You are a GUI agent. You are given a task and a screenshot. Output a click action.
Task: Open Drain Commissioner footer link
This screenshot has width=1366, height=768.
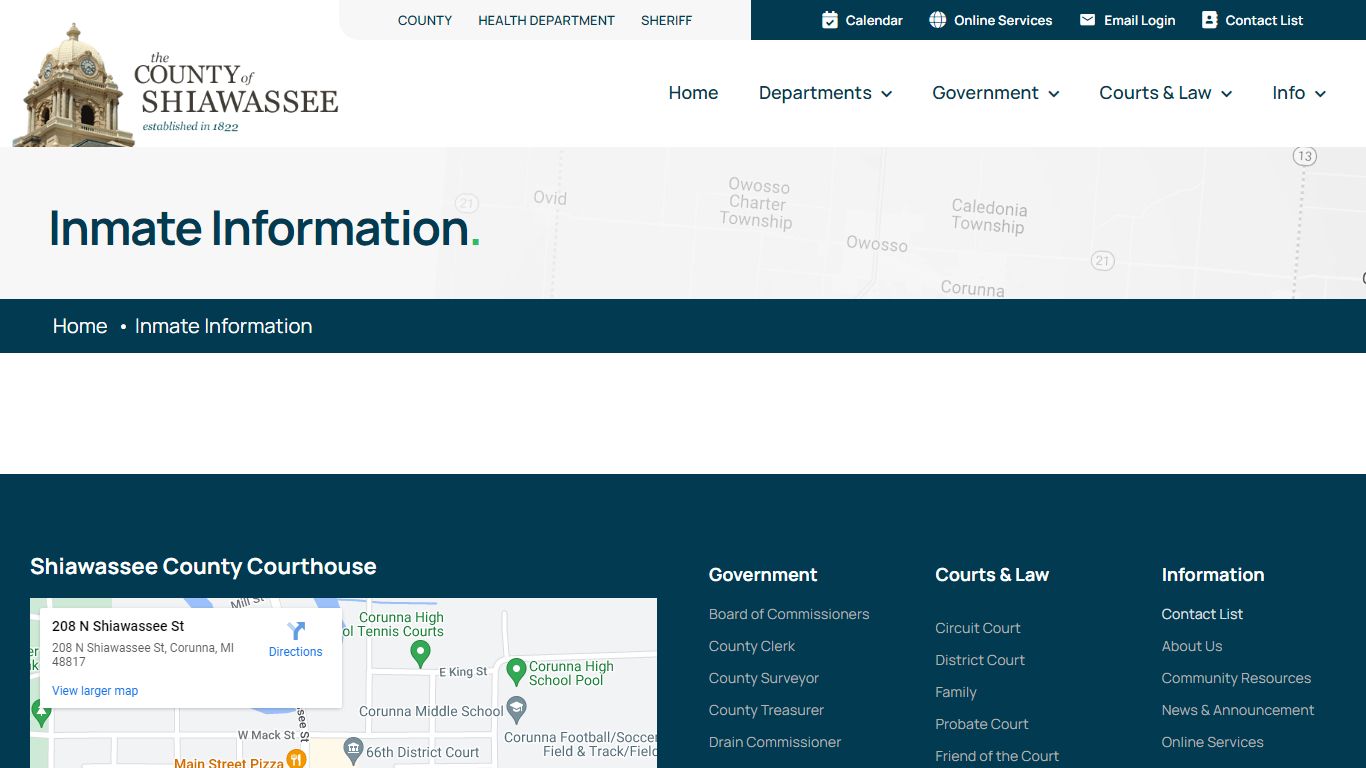[775, 742]
